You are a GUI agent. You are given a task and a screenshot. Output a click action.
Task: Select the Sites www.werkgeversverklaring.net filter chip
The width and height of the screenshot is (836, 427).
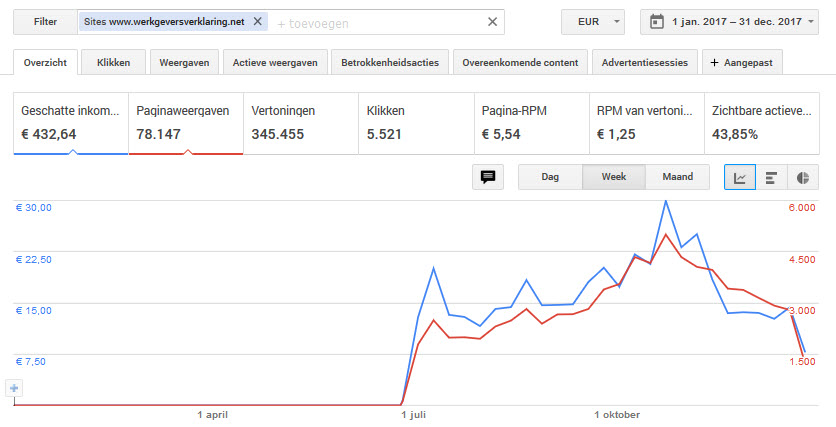coord(173,22)
